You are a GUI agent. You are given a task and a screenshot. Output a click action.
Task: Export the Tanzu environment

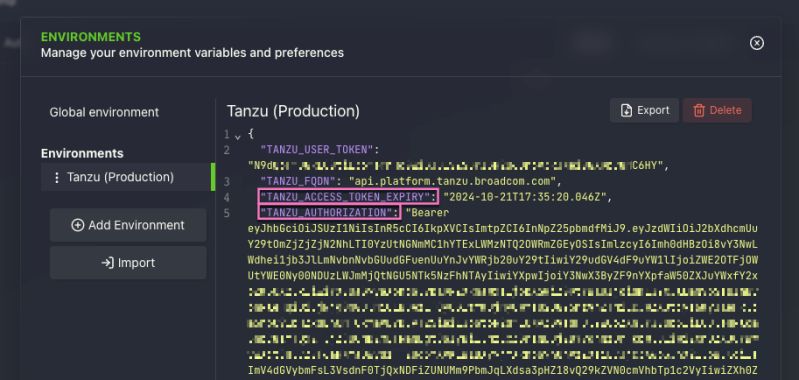click(x=645, y=111)
